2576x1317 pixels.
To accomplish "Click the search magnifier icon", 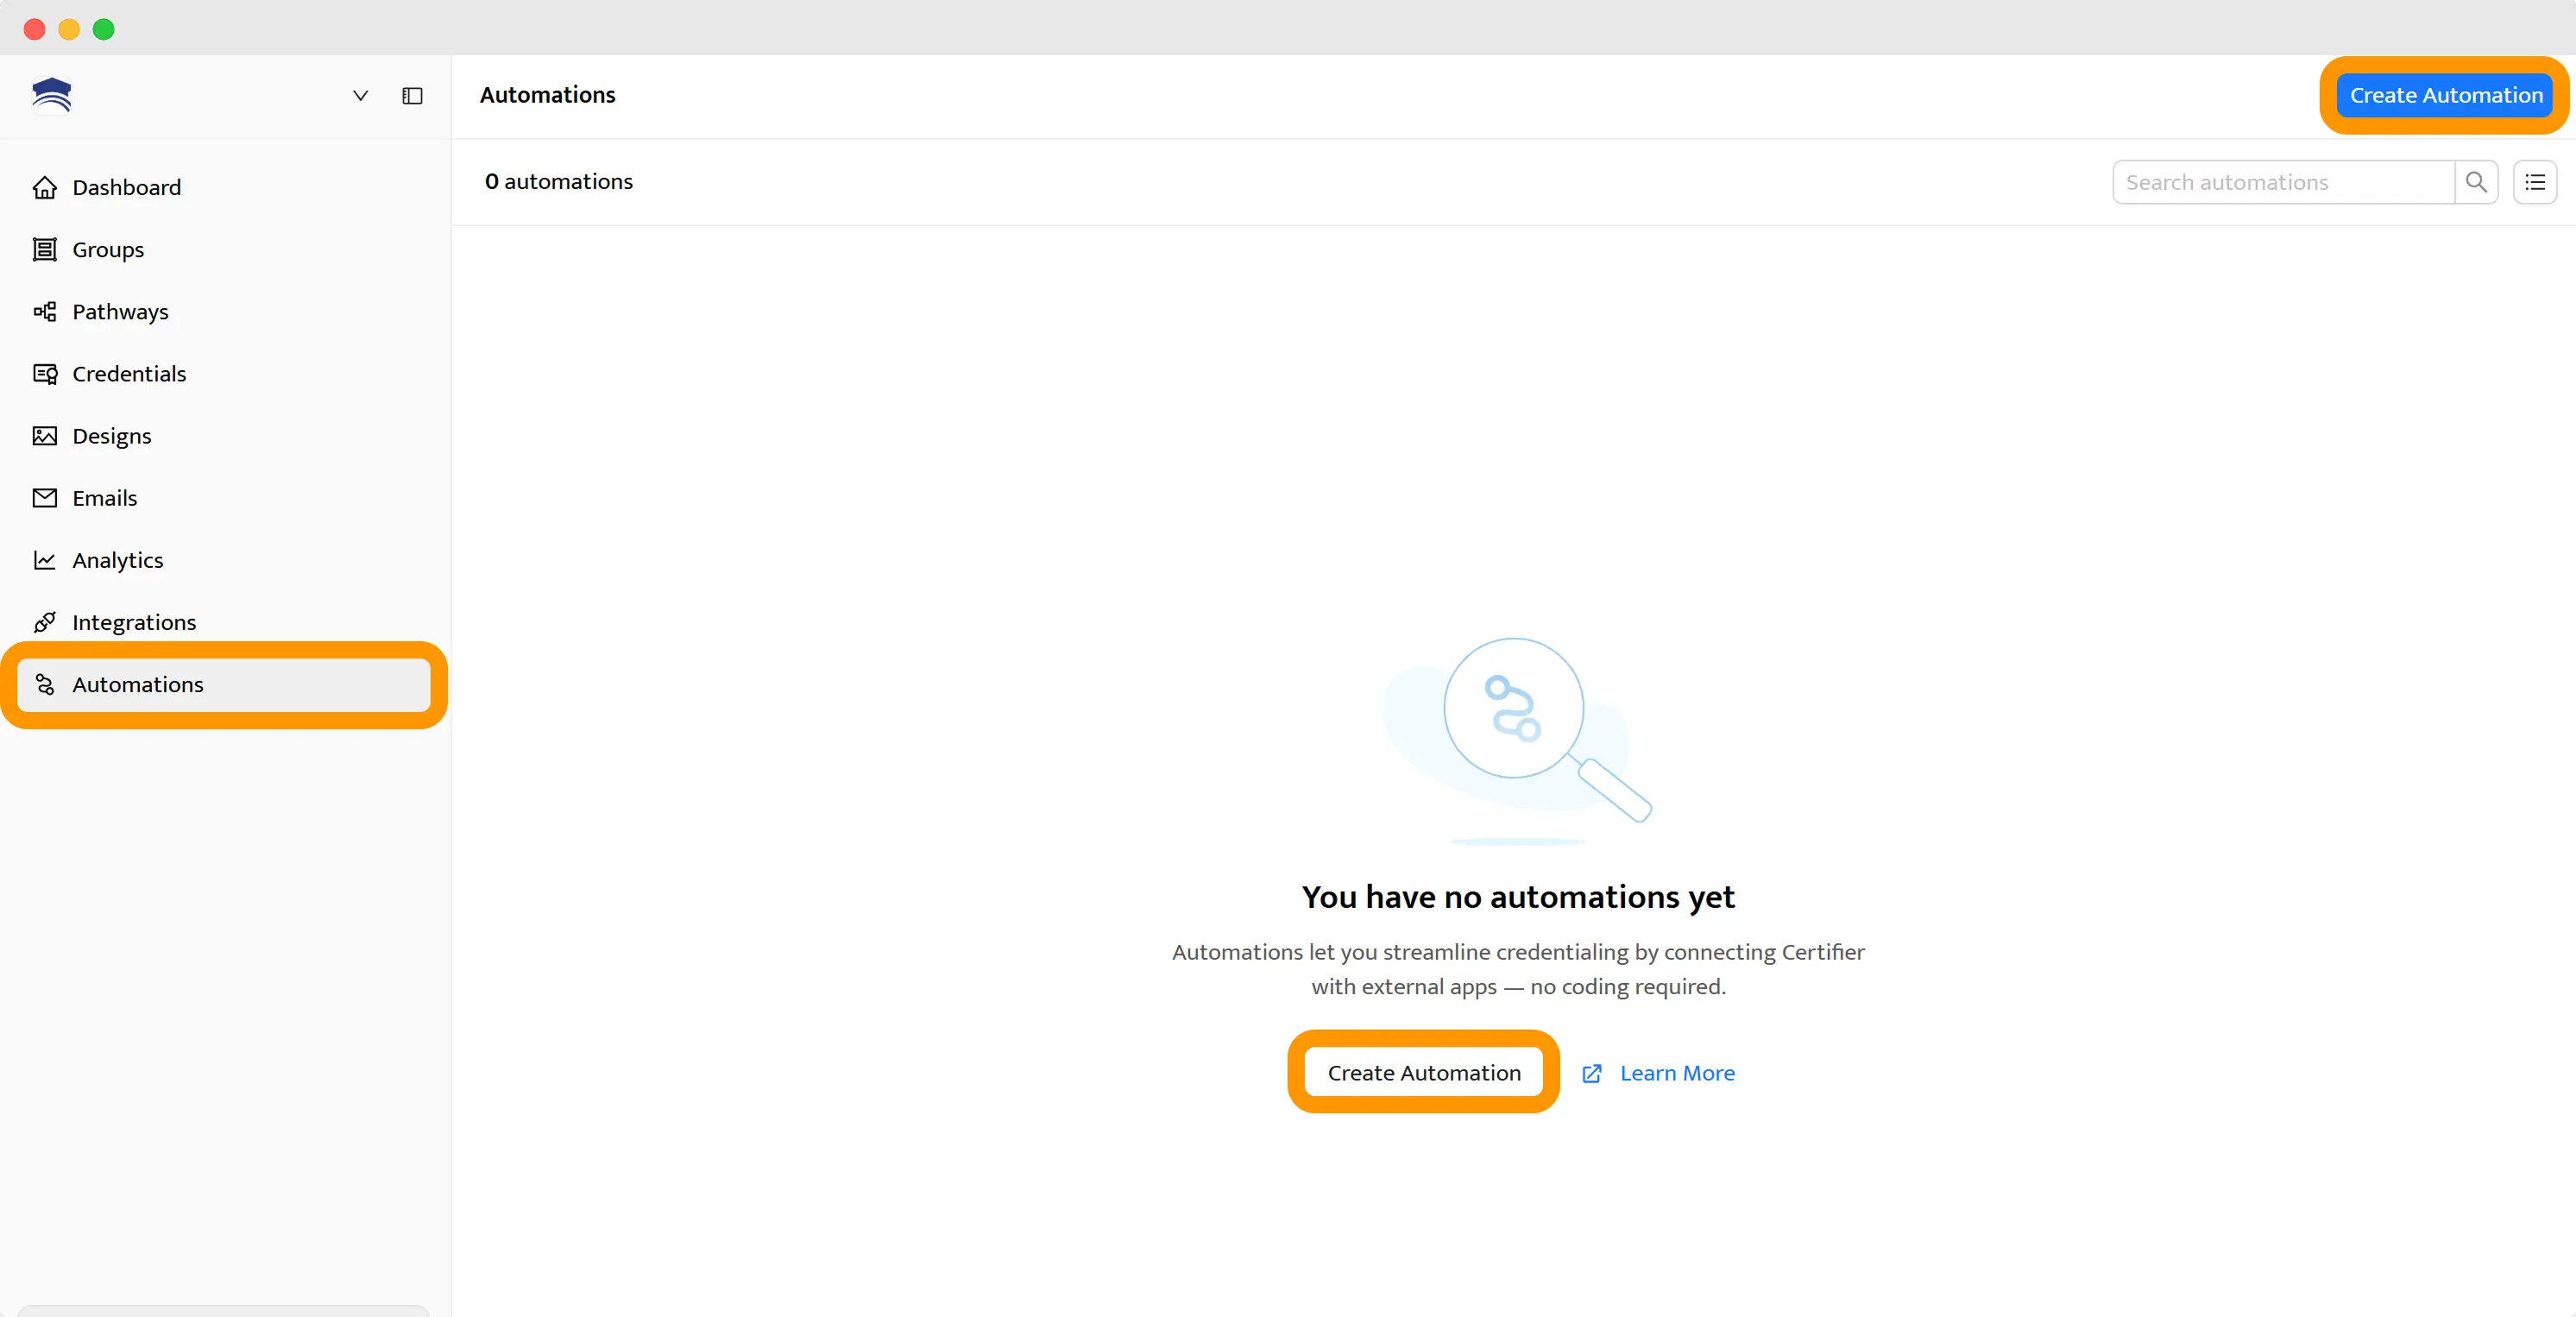I will (2477, 182).
